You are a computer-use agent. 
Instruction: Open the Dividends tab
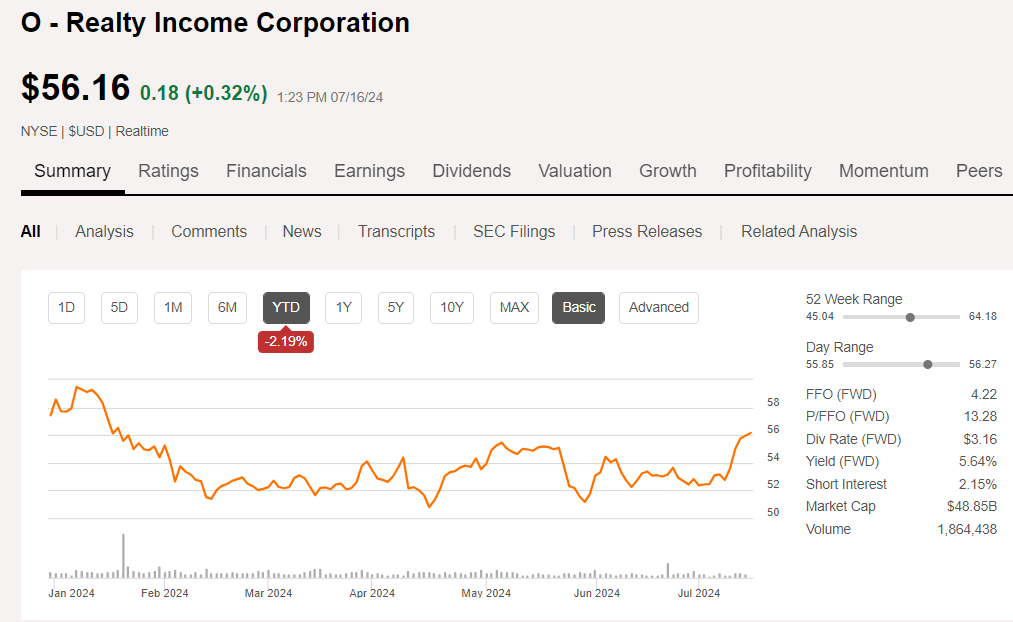point(471,171)
